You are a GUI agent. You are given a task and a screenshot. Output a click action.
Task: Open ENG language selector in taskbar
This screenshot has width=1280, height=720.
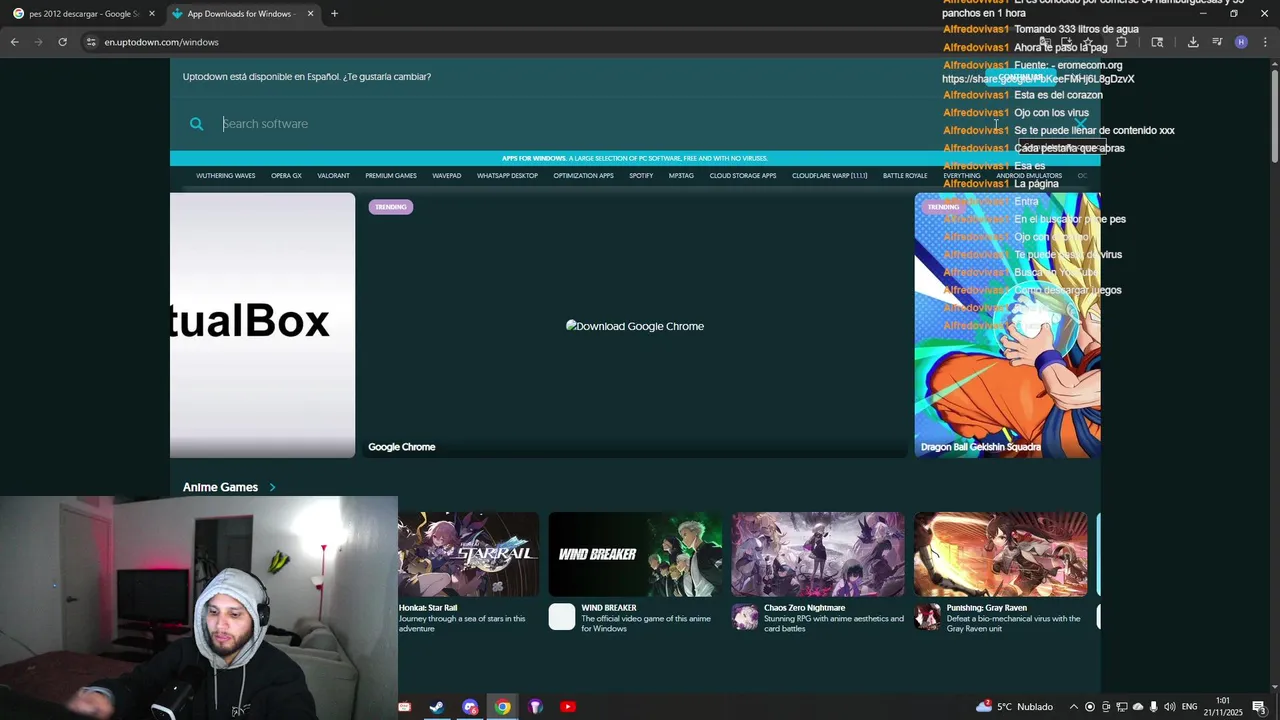(x=1189, y=707)
